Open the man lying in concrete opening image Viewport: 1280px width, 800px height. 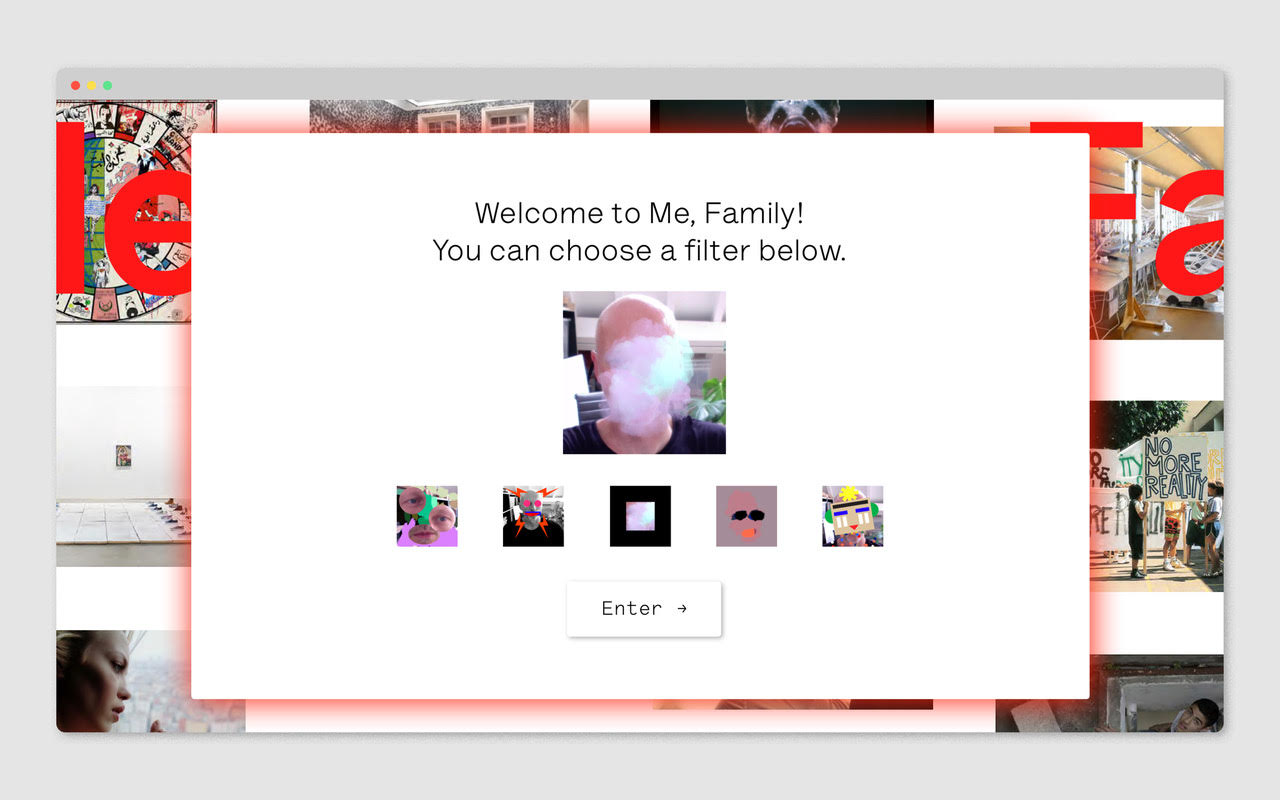pyautogui.click(x=1157, y=693)
